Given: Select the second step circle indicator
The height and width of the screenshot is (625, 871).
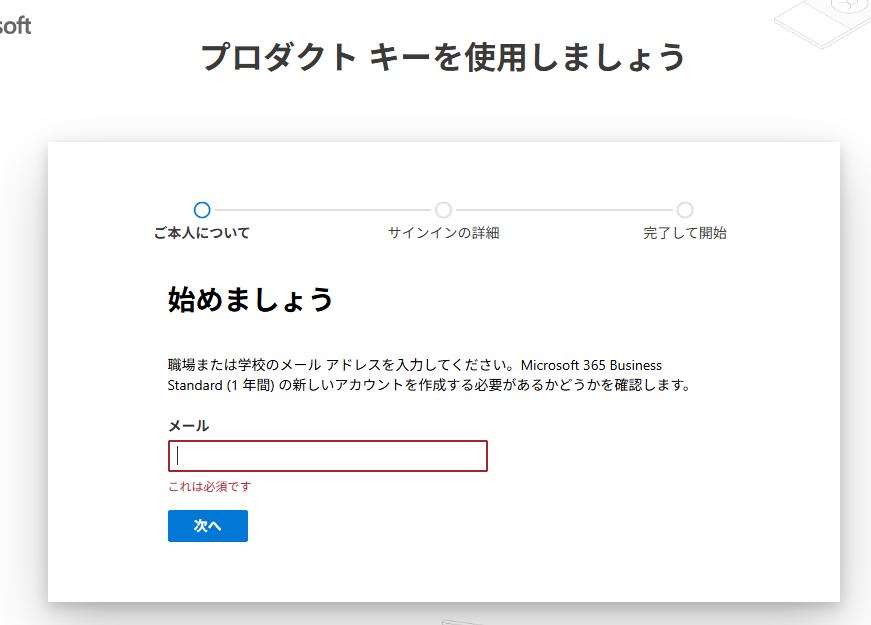Looking at the screenshot, I should [443, 210].
